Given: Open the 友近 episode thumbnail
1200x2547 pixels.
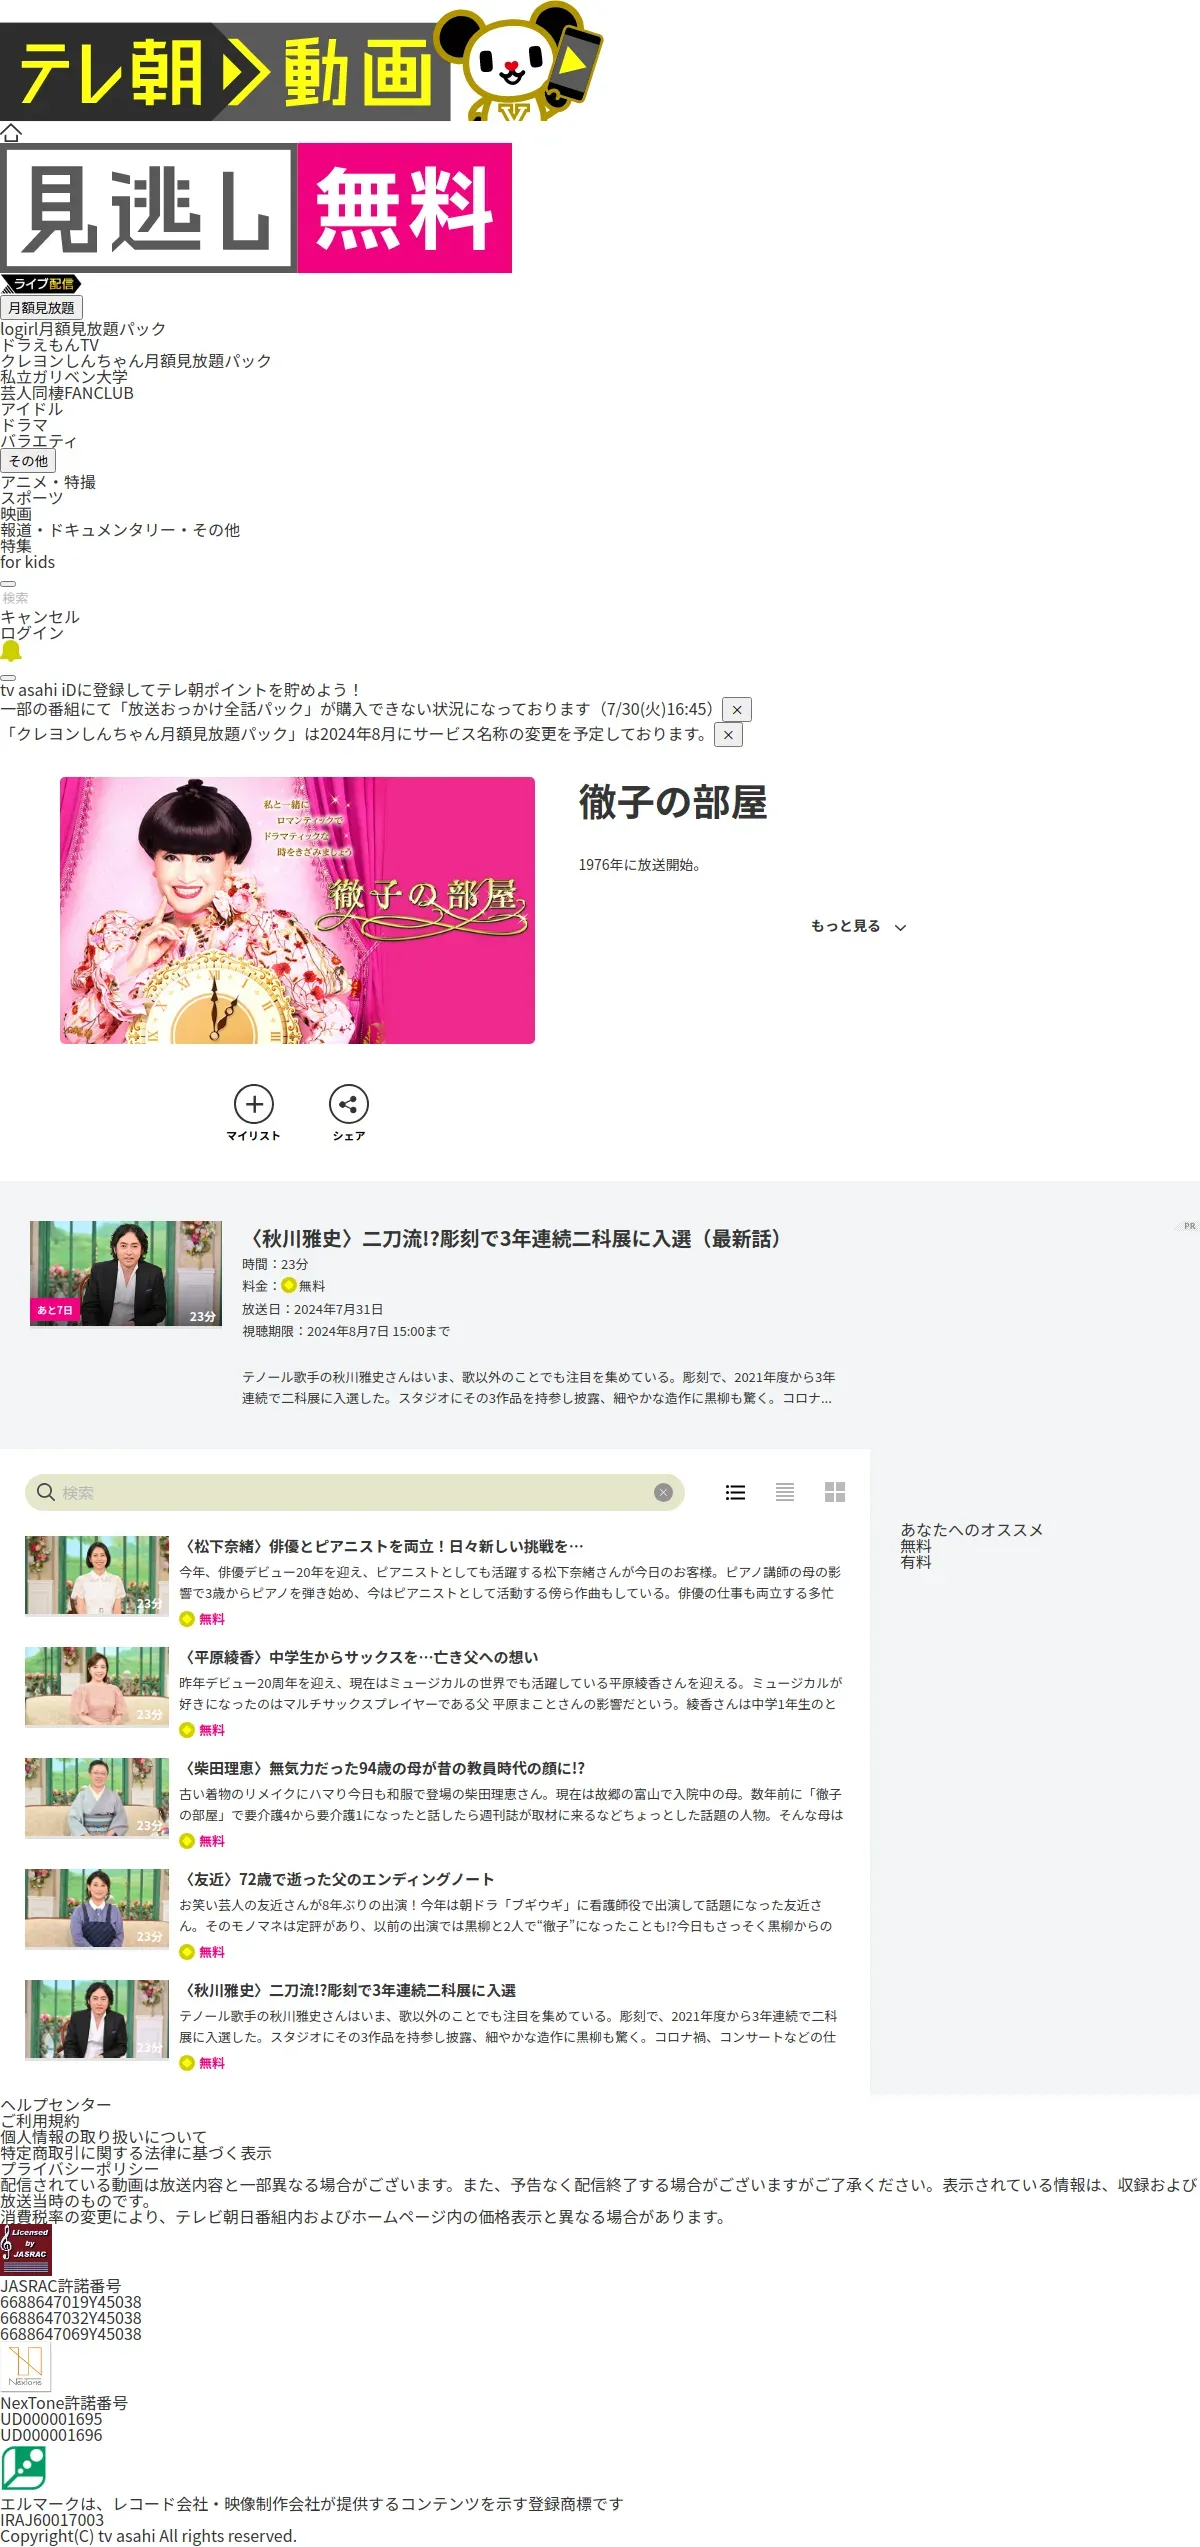Looking at the screenshot, I should [x=97, y=1908].
